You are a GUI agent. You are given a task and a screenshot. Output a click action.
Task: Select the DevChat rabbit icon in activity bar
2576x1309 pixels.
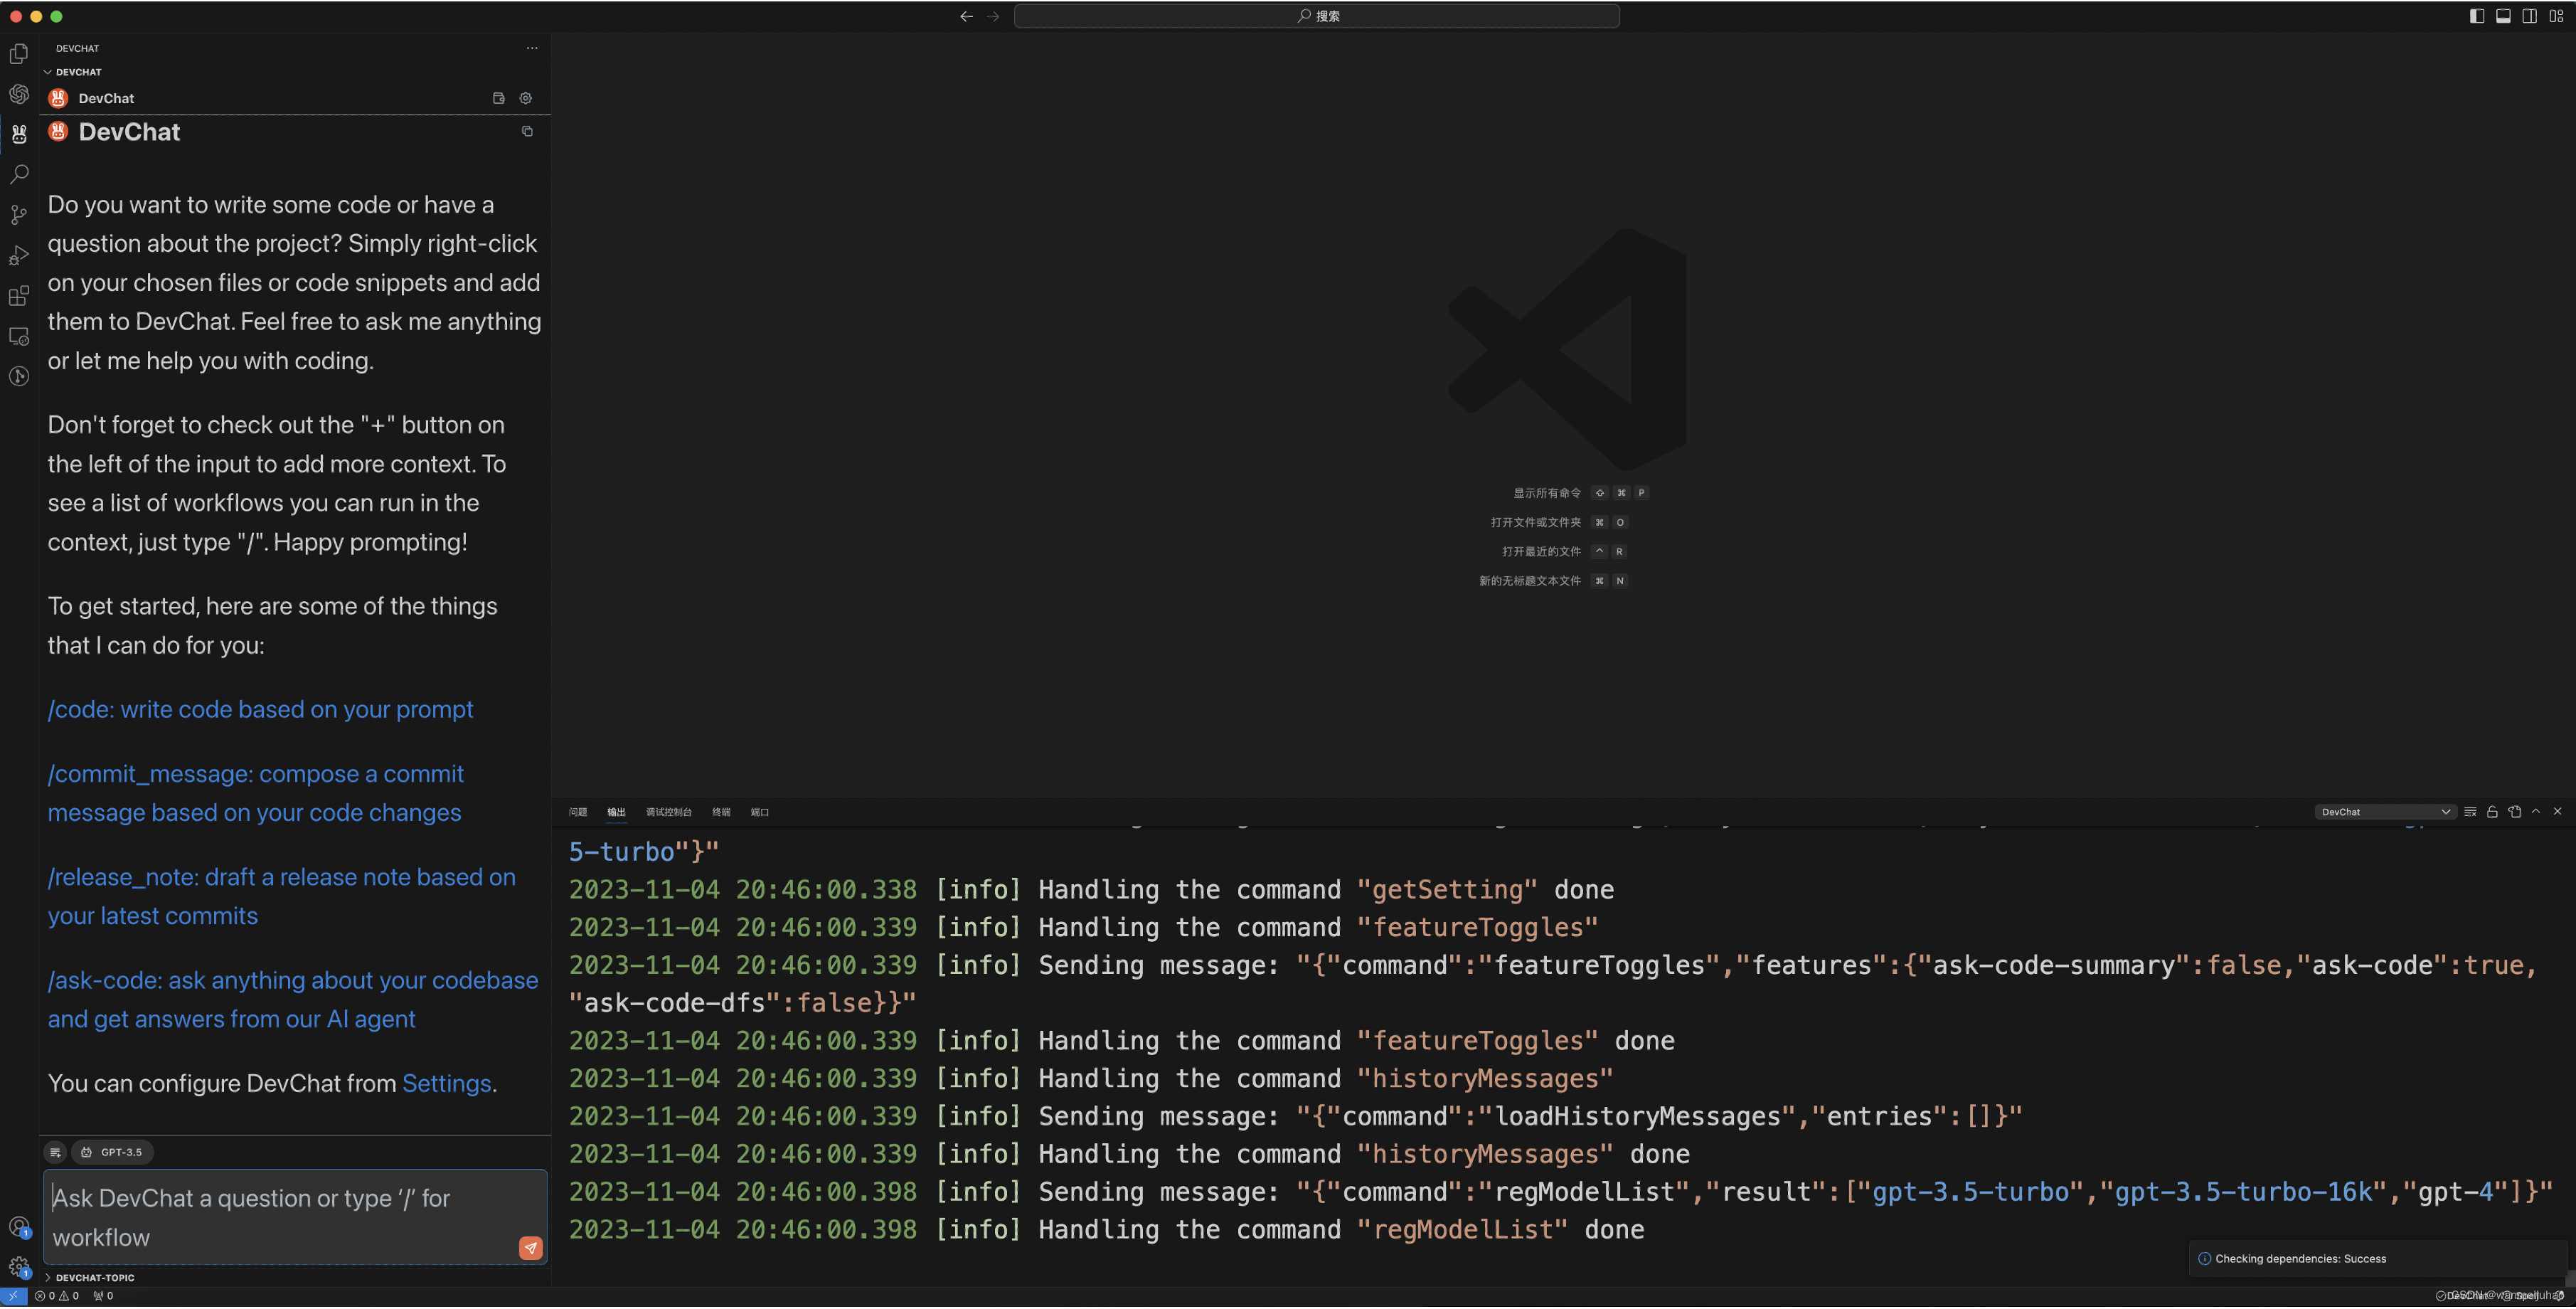[19, 134]
